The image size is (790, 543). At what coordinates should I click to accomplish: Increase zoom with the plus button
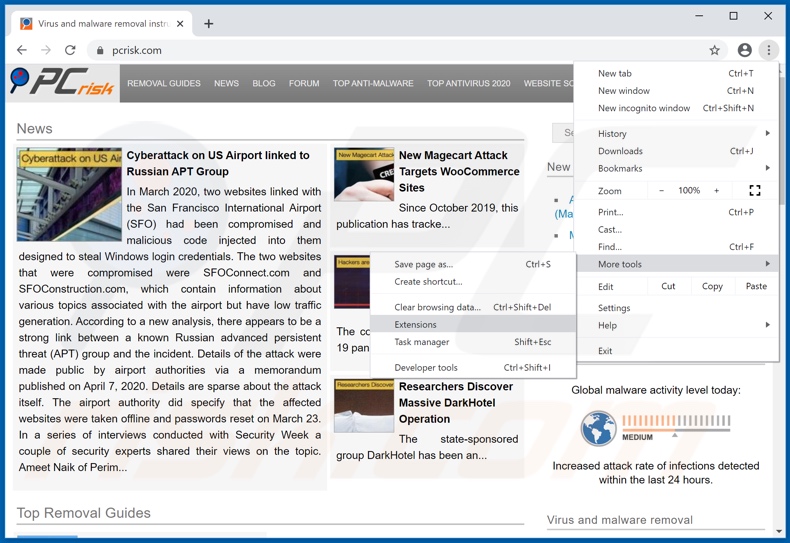pos(716,190)
